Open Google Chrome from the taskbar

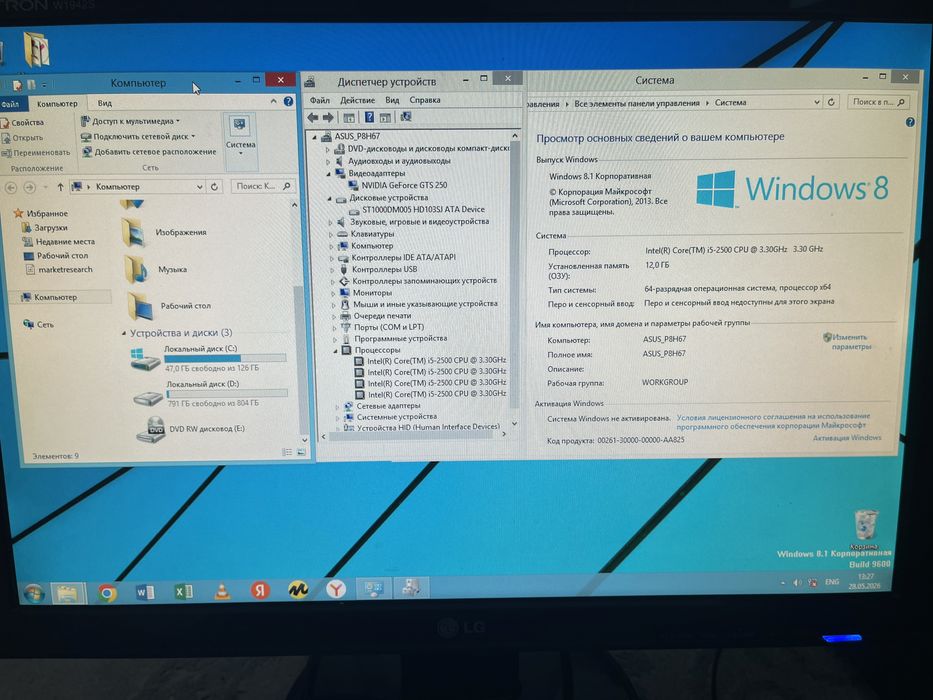click(x=107, y=593)
